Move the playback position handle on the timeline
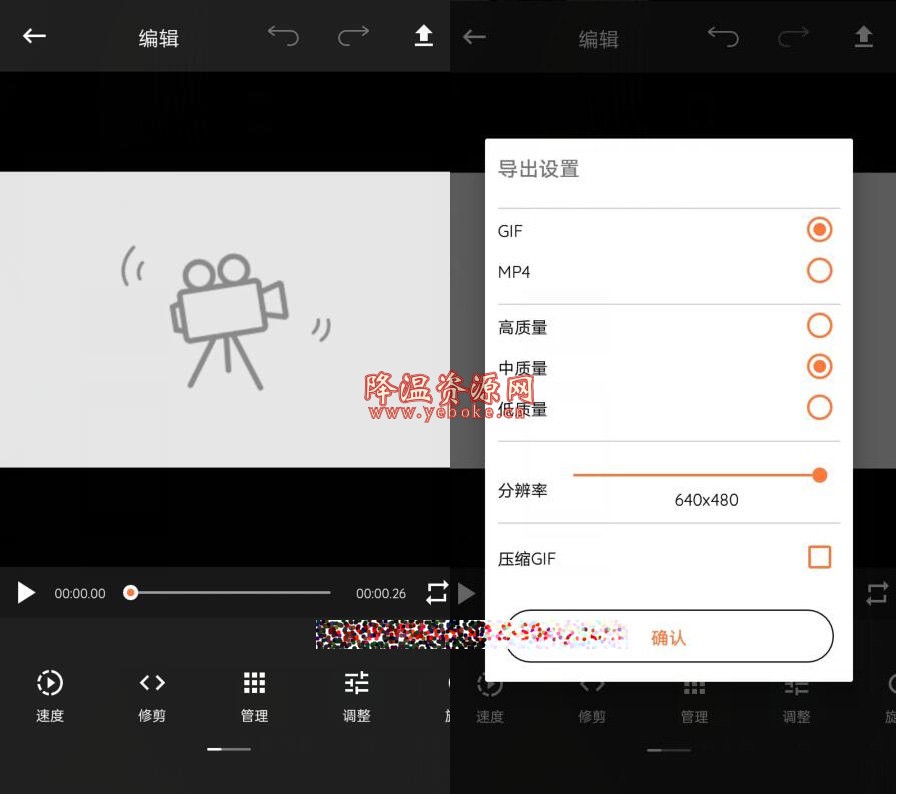This screenshot has height=794, width=898. [x=131, y=592]
